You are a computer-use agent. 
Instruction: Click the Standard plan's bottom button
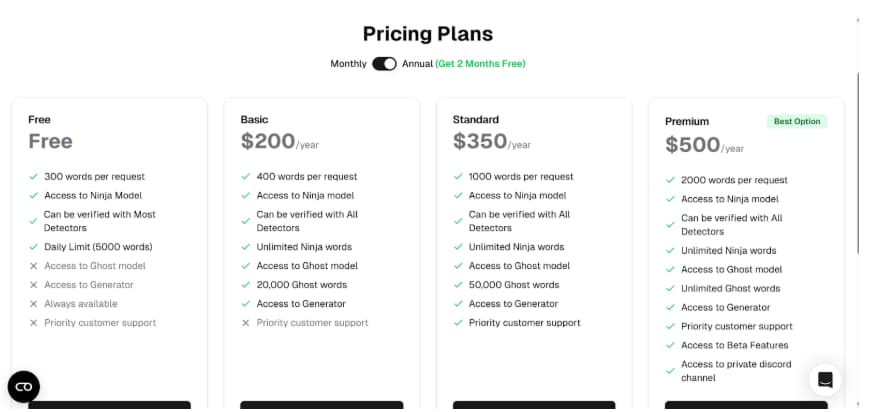coord(534,405)
